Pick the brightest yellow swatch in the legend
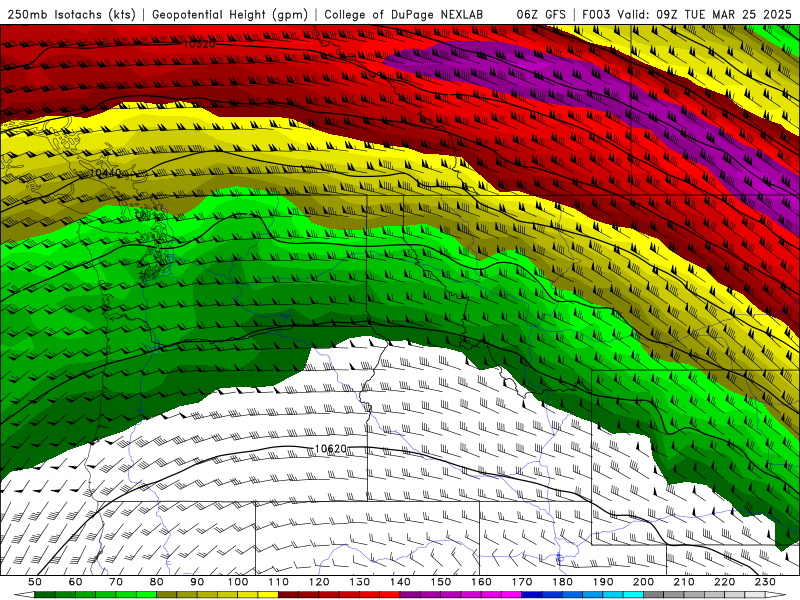The height and width of the screenshot is (600, 800). [268, 595]
